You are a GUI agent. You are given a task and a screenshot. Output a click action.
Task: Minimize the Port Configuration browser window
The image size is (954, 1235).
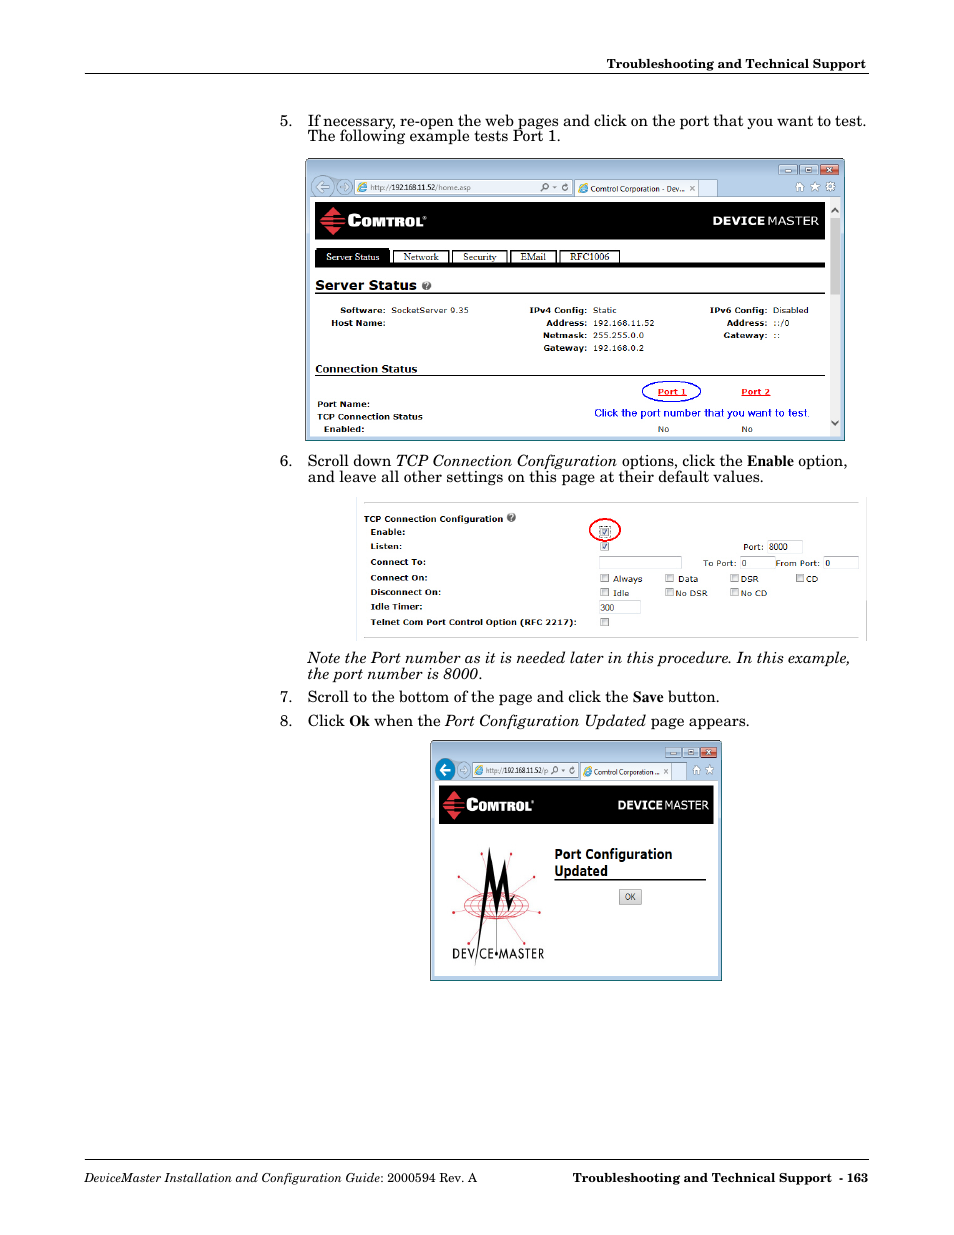(x=673, y=752)
